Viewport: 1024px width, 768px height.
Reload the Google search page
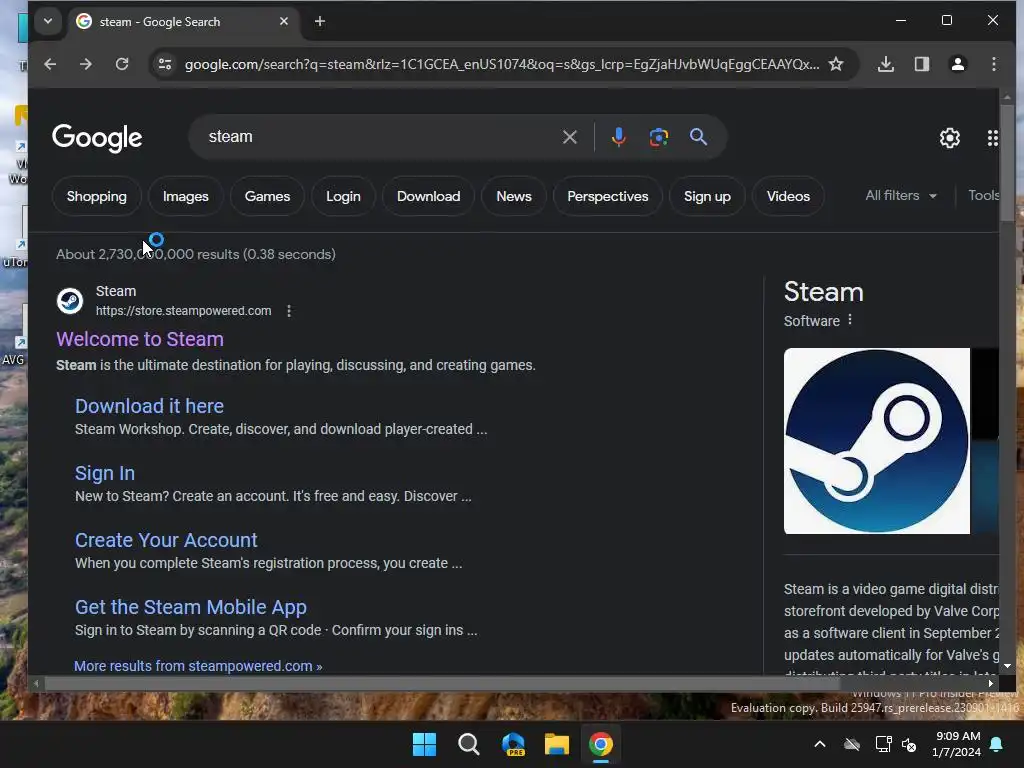pyautogui.click(x=121, y=64)
